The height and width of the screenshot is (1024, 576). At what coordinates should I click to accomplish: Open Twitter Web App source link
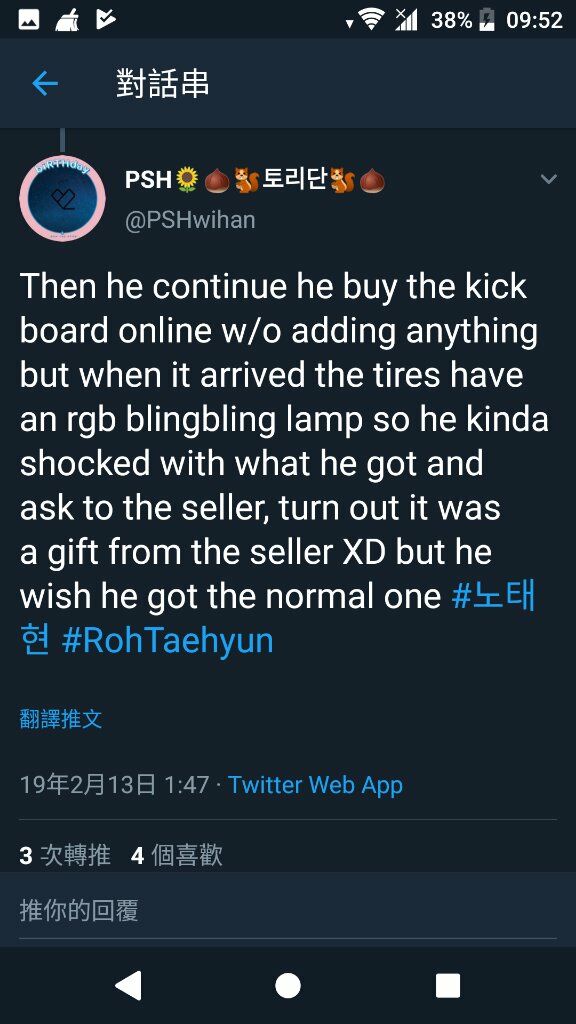pyautogui.click(x=315, y=784)
